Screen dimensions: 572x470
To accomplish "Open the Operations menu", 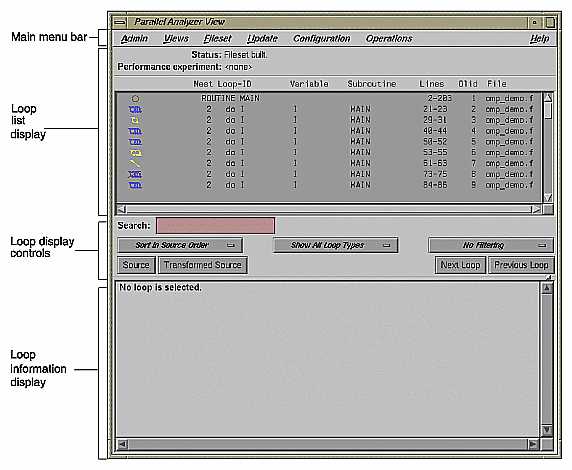I will [x=389, y=38].
